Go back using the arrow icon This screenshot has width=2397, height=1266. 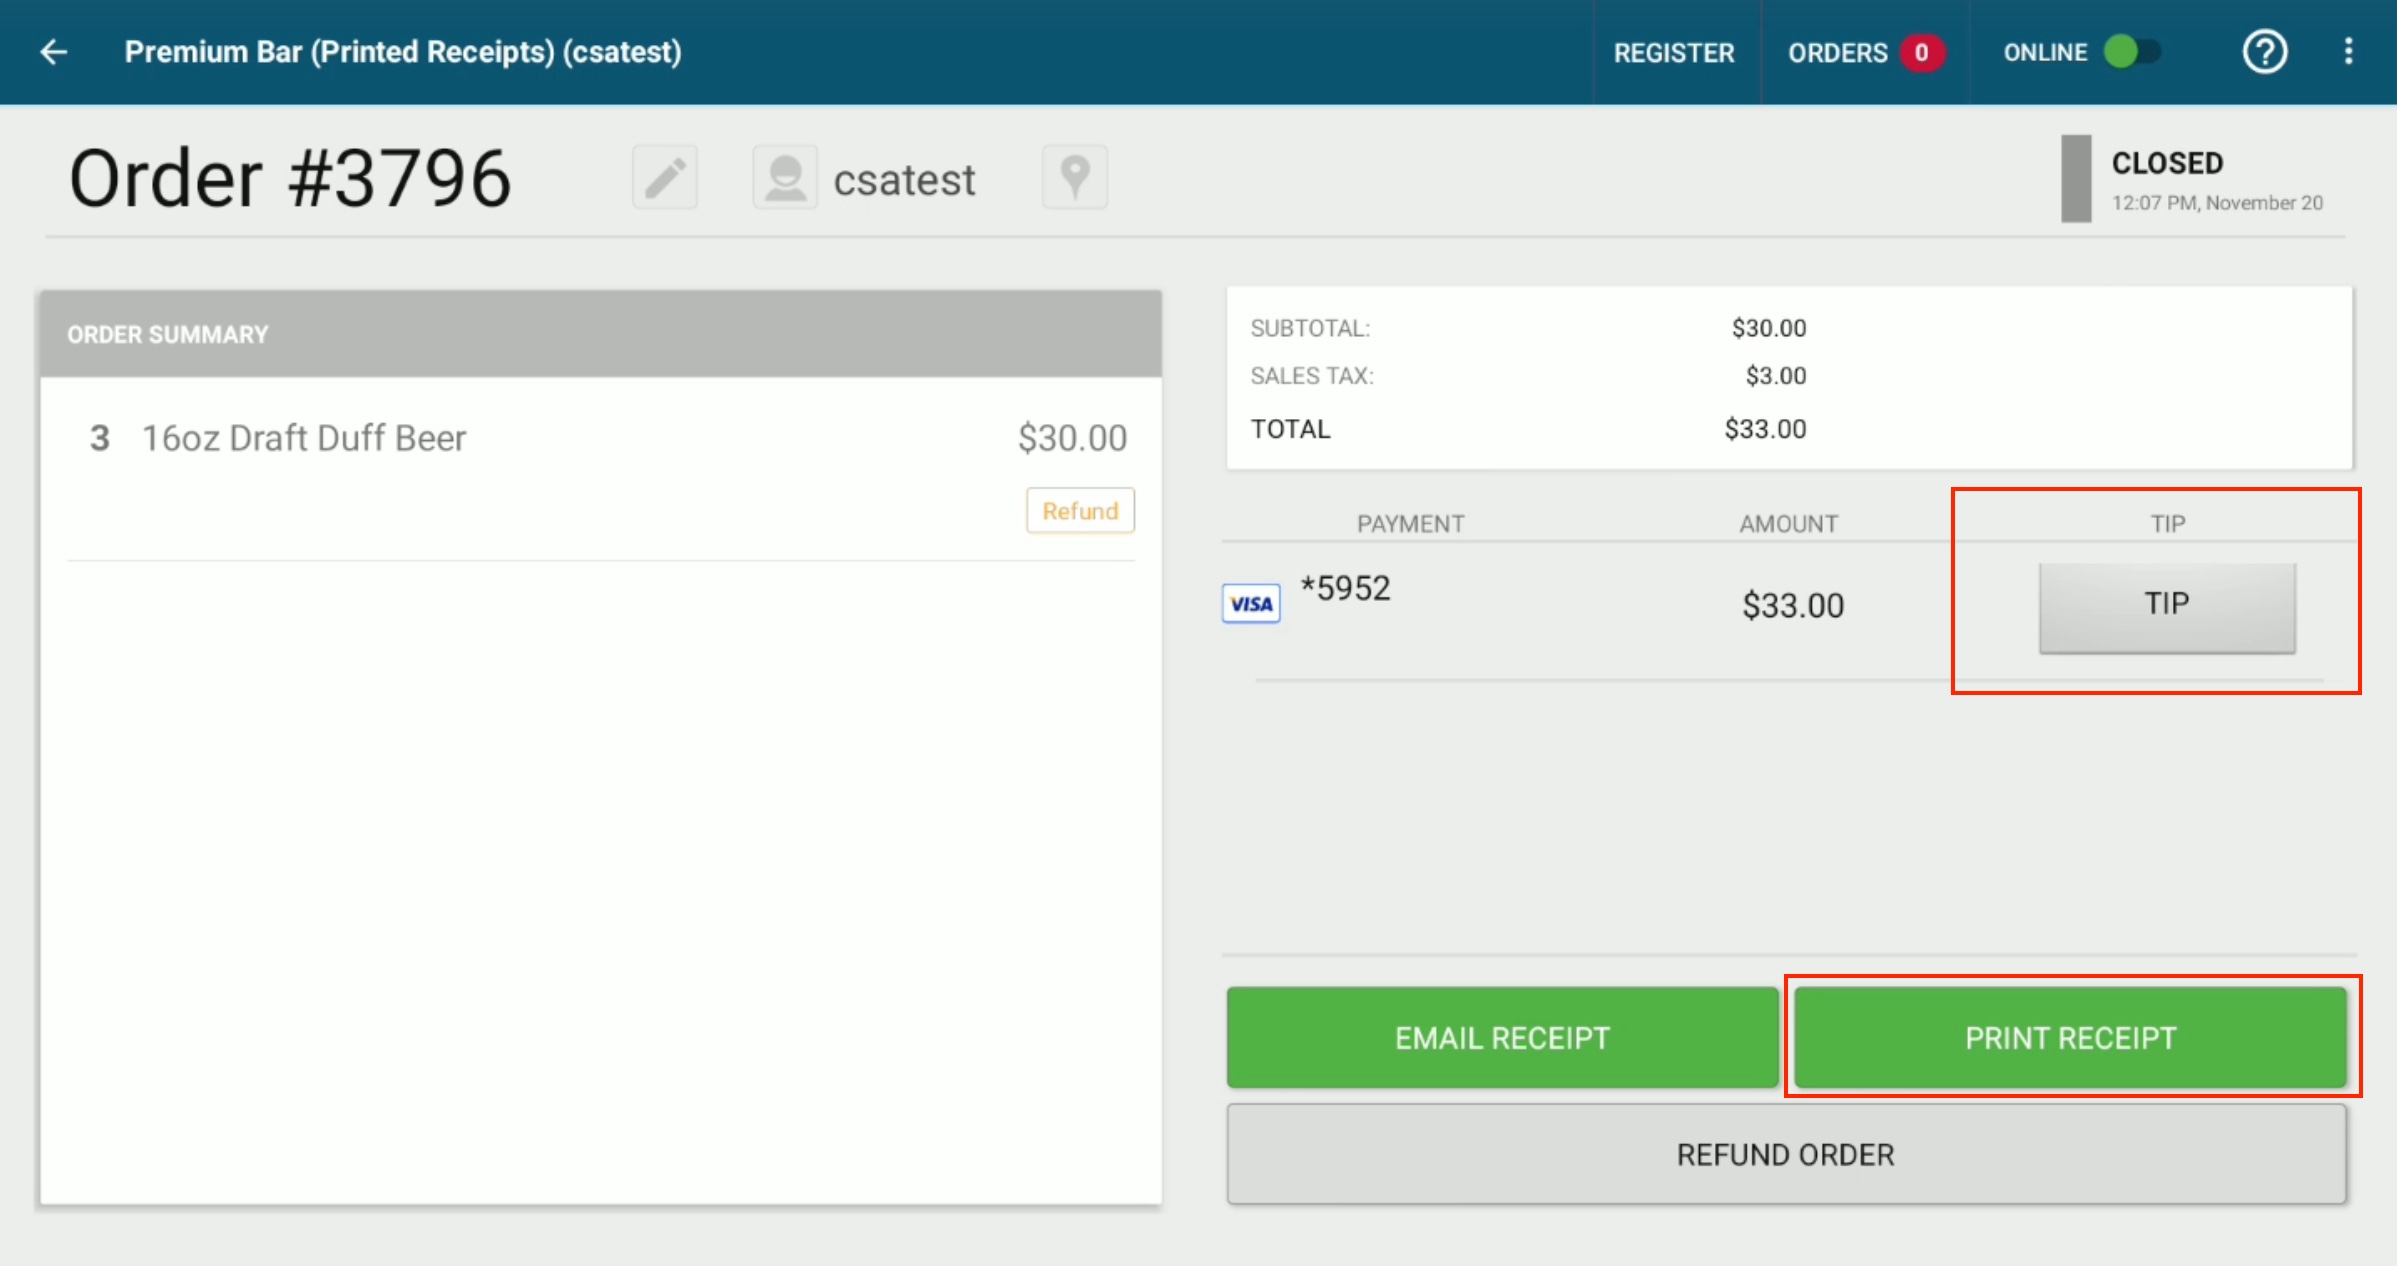pyautogui.click(x=54, y=52)
